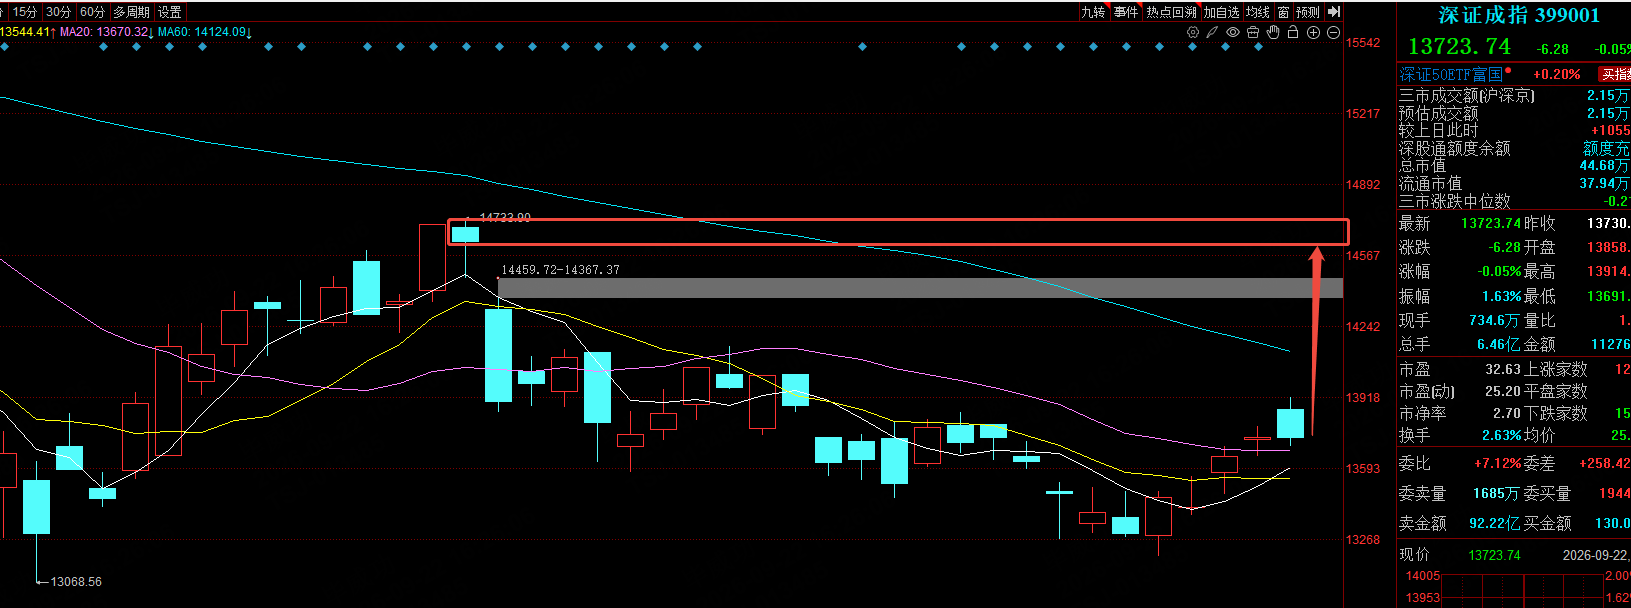Click the 设置 settings button
This screenshot has width=1631, height=608.
click(170, 12)
